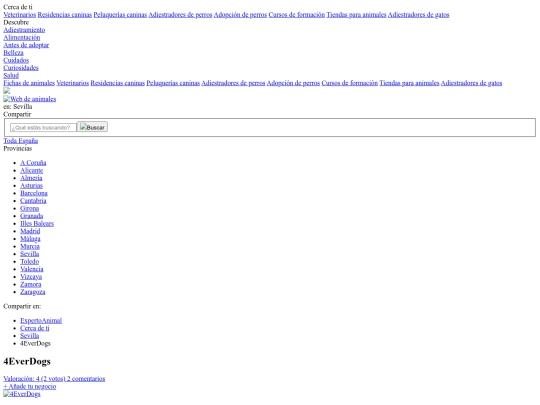Click the 4EverDogs image link at bottom
Image resolution: width=540 pixels, height=405 pixels.
coord(22,394)
